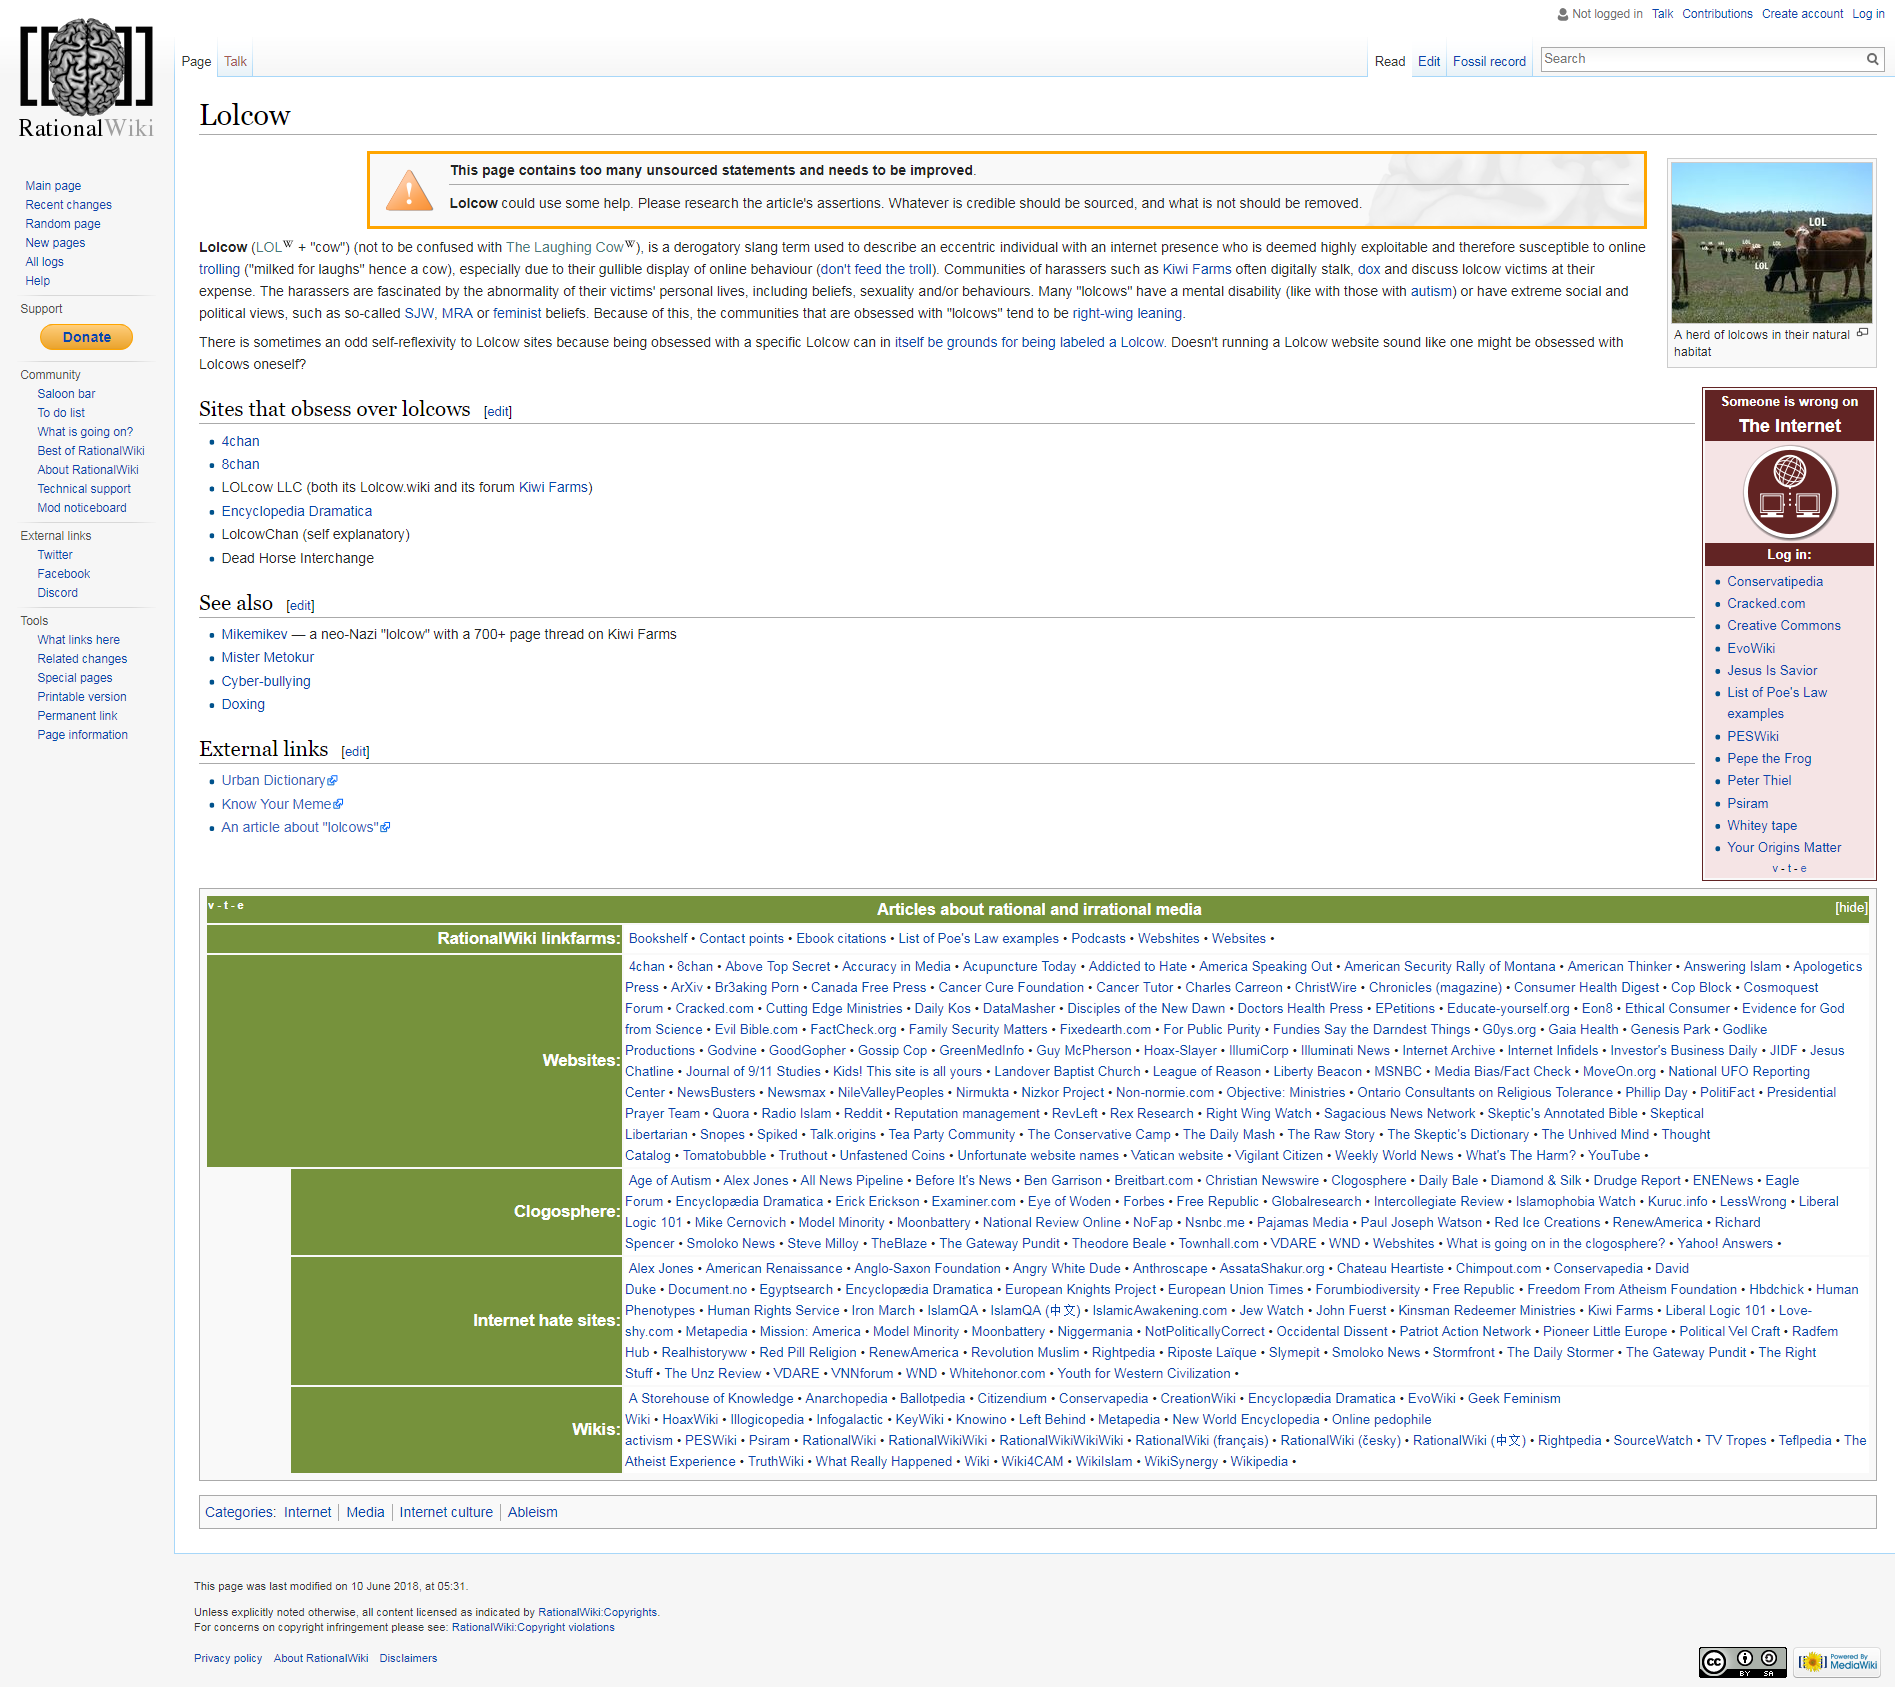The height and width of the screenshot is (1687, 1895).
Task: Open Page information link
Action: pyautogui.click(x=82, y=735)
